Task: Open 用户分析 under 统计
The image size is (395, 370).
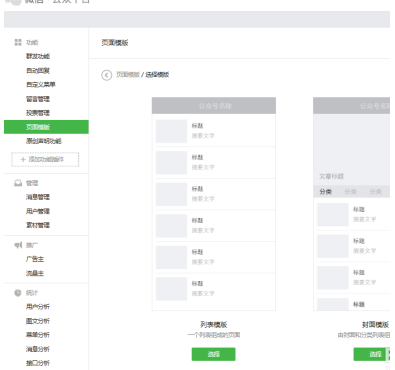Action: 38,307
